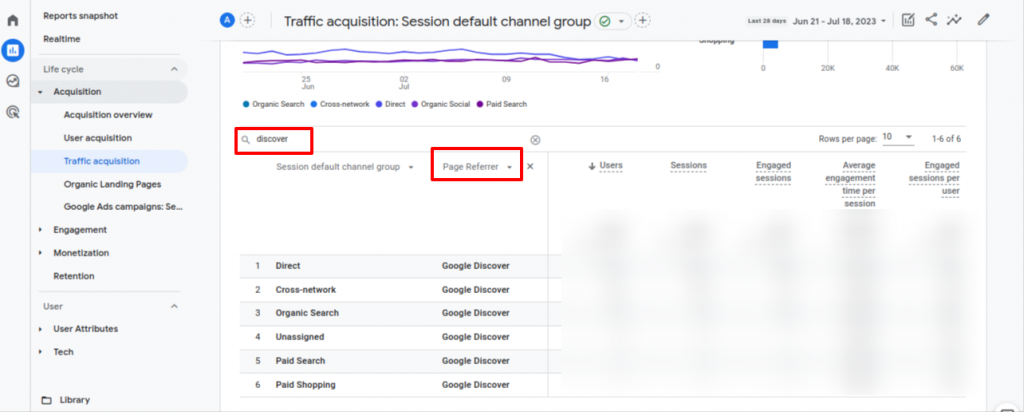
Task: Open the Rows per page dropdown
Action: click(897, 137)
